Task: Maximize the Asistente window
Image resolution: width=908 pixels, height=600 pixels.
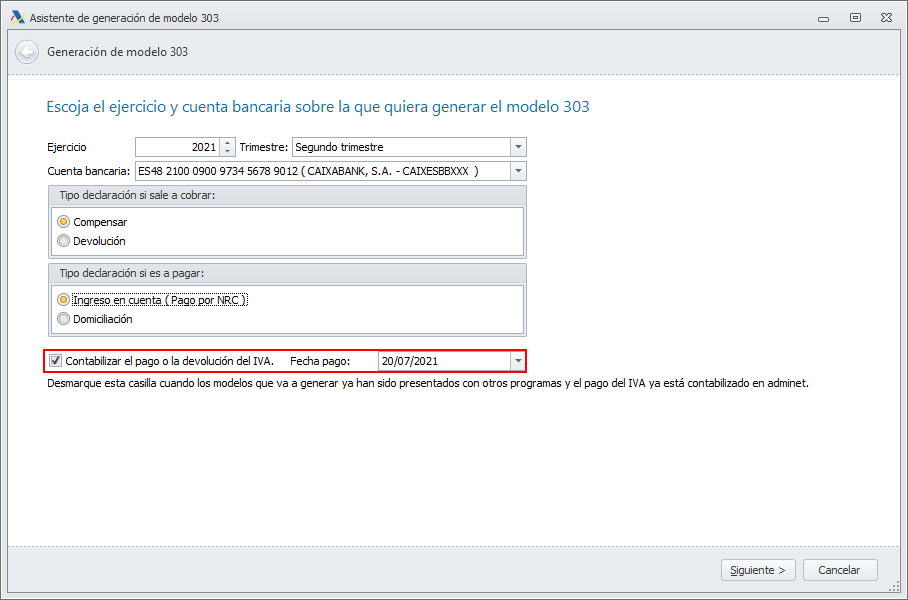Action: coord(855,18)
